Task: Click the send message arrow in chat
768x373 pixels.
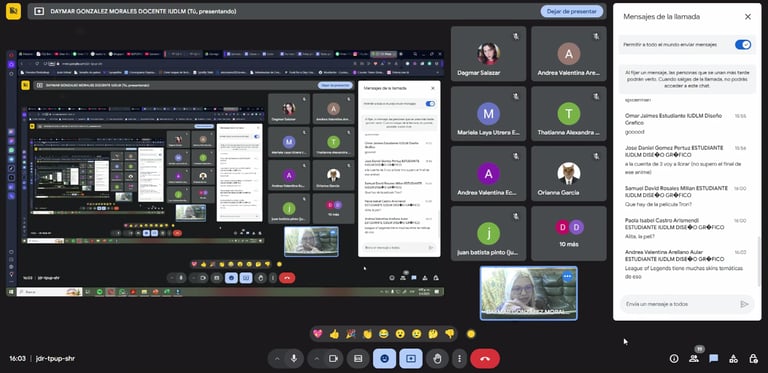Action: (744, 304)
